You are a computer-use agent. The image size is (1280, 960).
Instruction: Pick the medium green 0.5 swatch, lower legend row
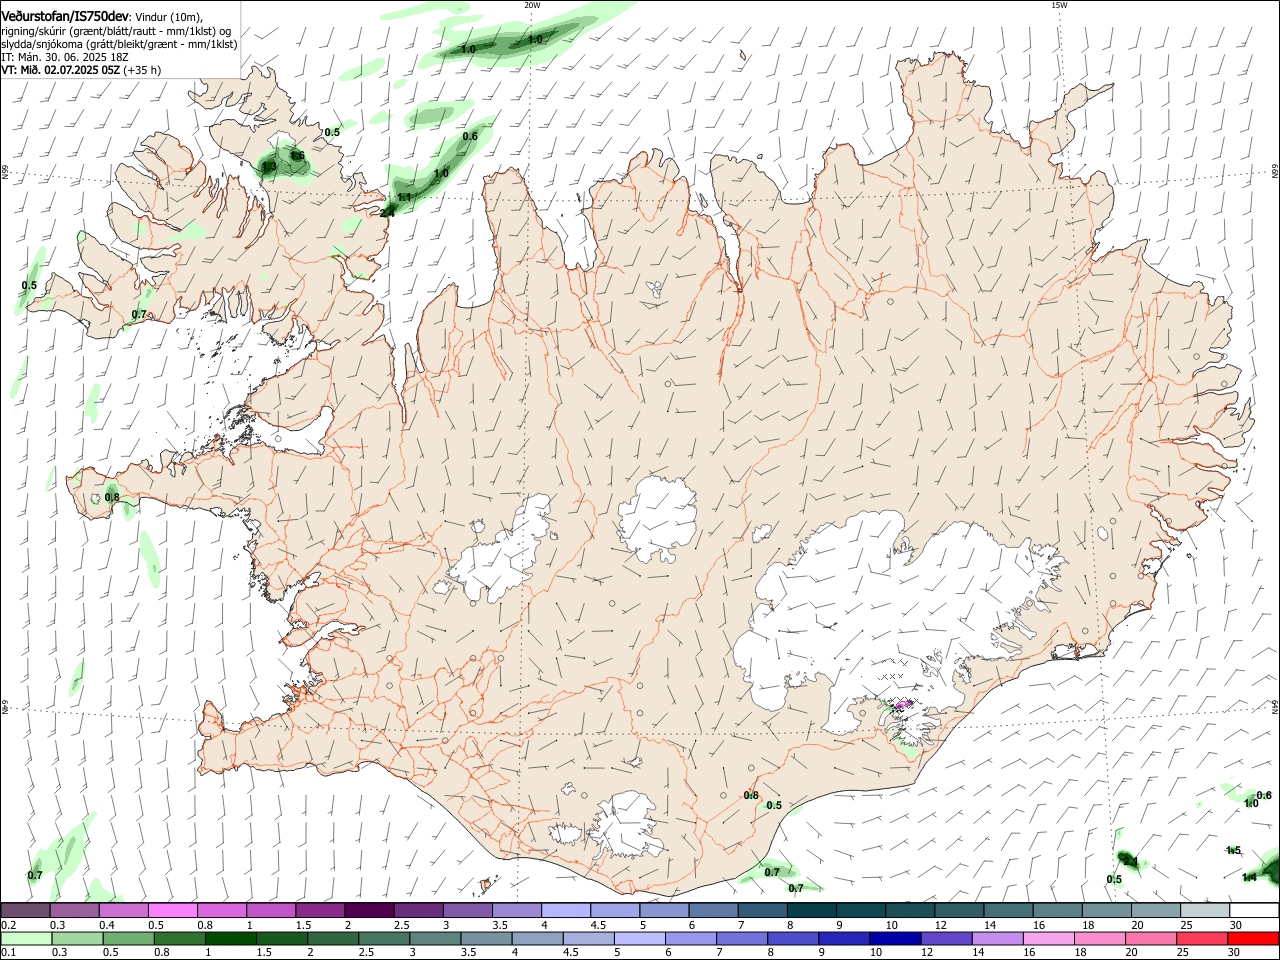click(x=128, y=938)
